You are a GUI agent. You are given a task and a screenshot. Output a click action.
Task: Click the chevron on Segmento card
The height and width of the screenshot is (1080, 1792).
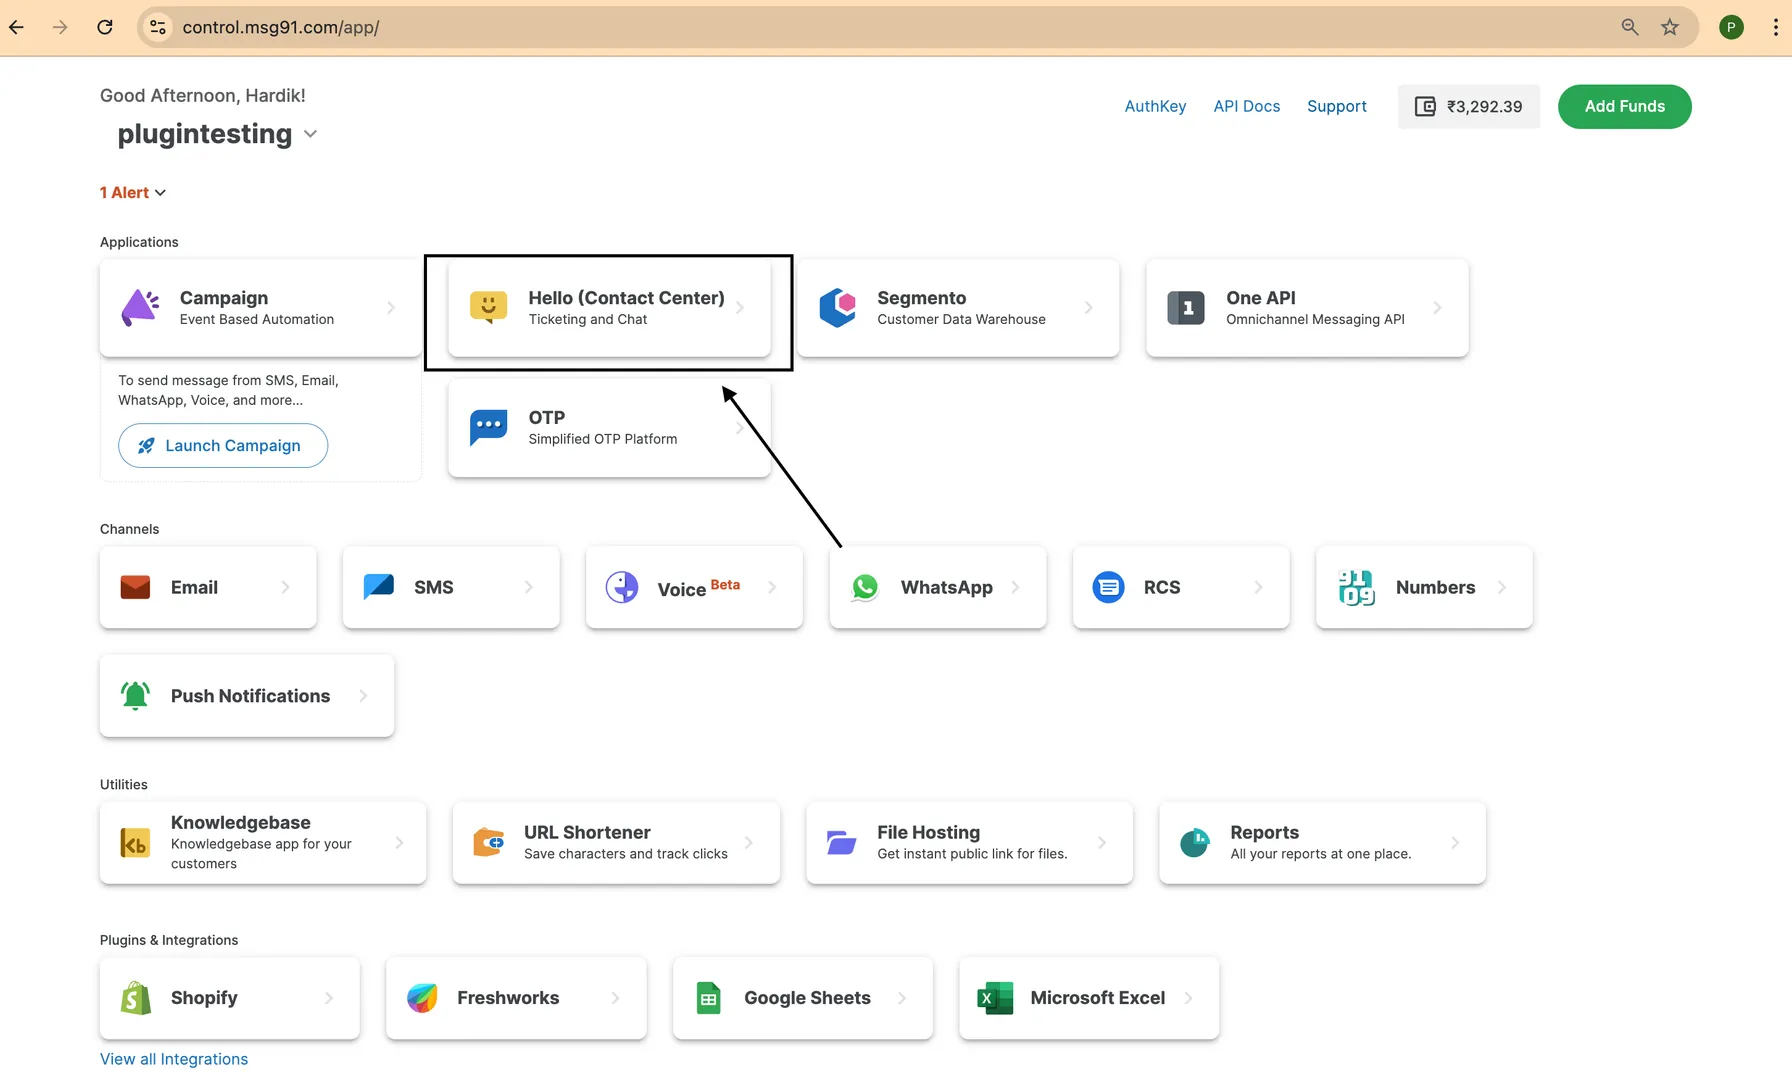click(x=1089, y=308)
